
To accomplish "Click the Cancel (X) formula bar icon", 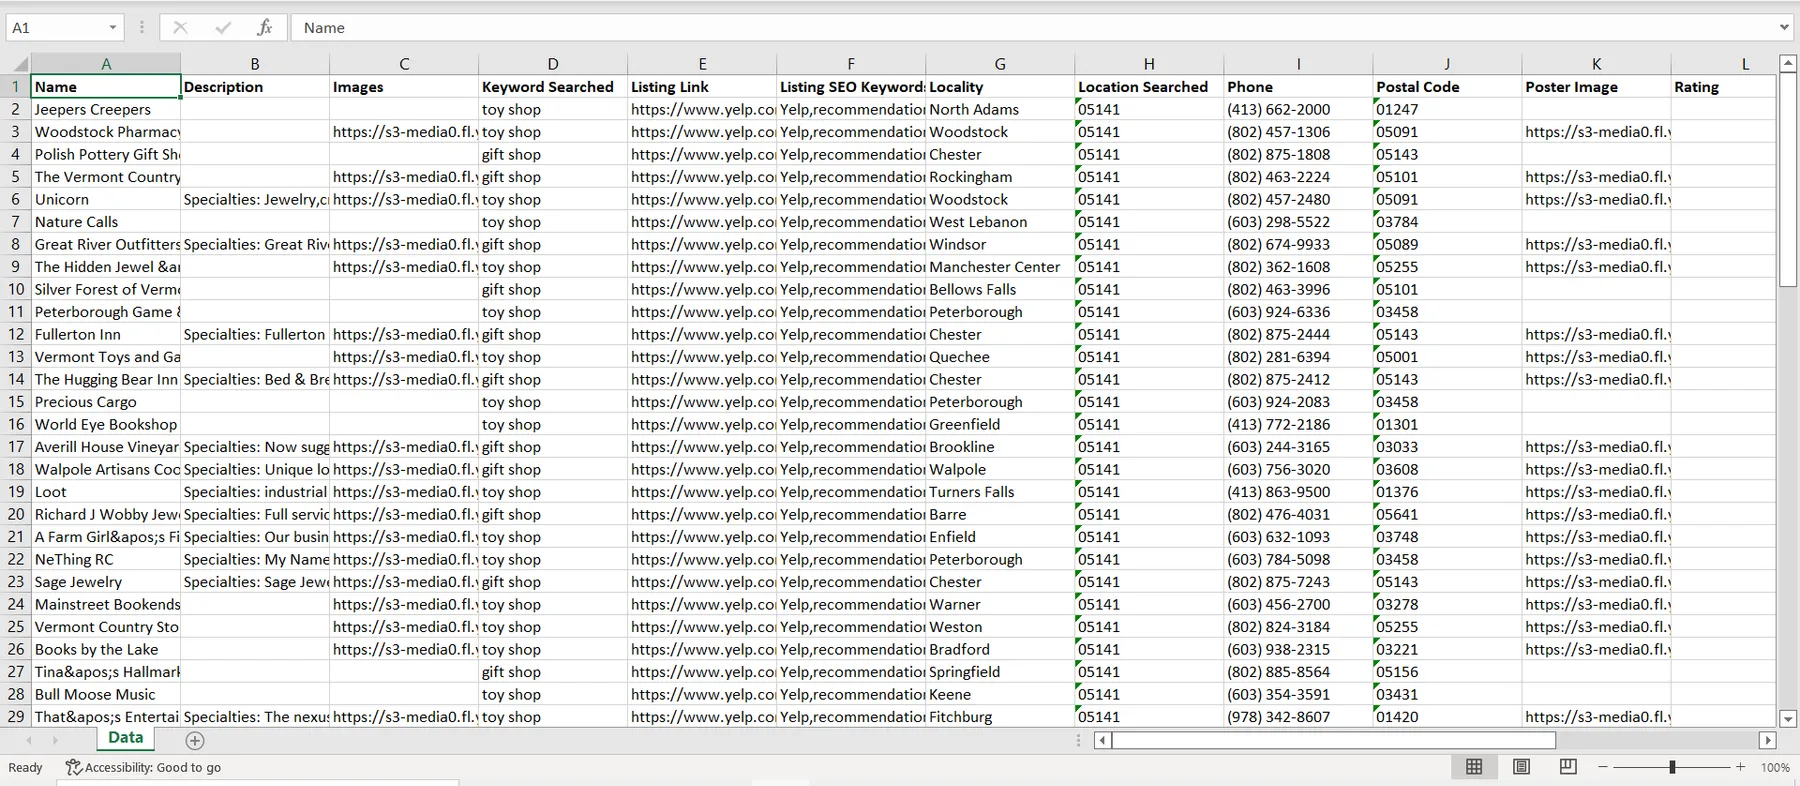I will point(180,28).
